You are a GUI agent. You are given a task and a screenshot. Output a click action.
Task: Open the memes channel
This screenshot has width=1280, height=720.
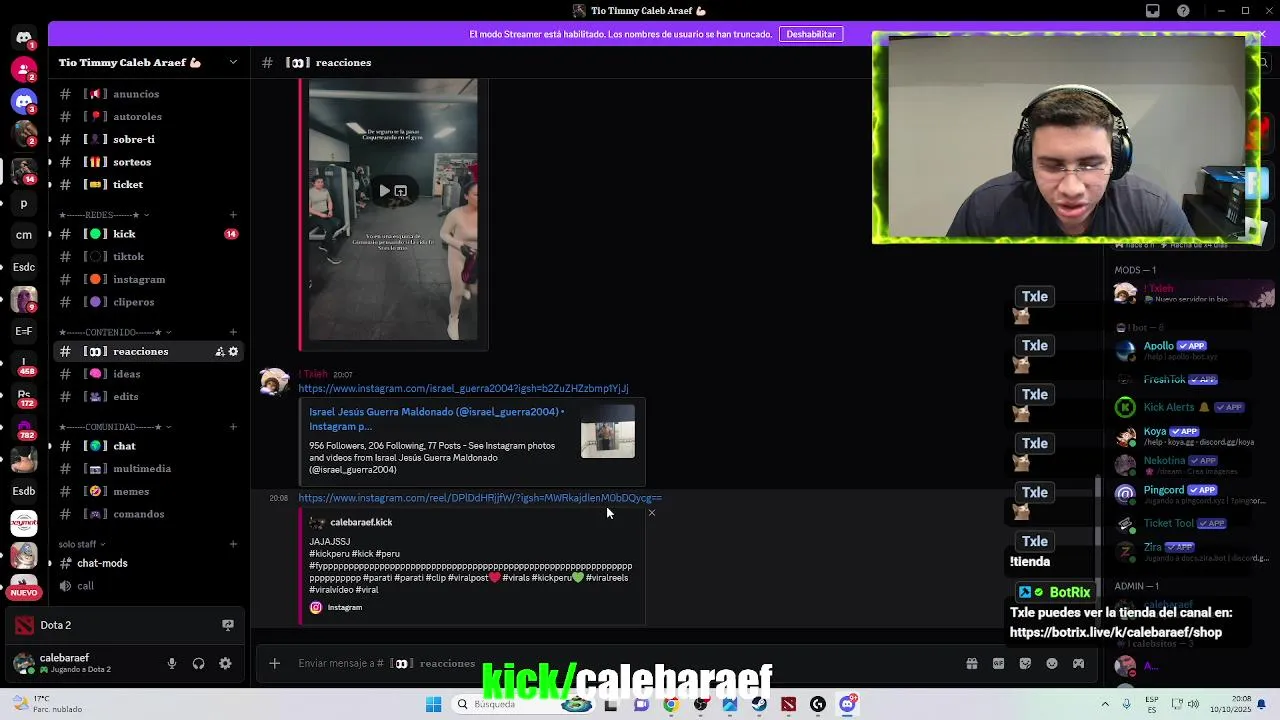click(x=149, y=492)
